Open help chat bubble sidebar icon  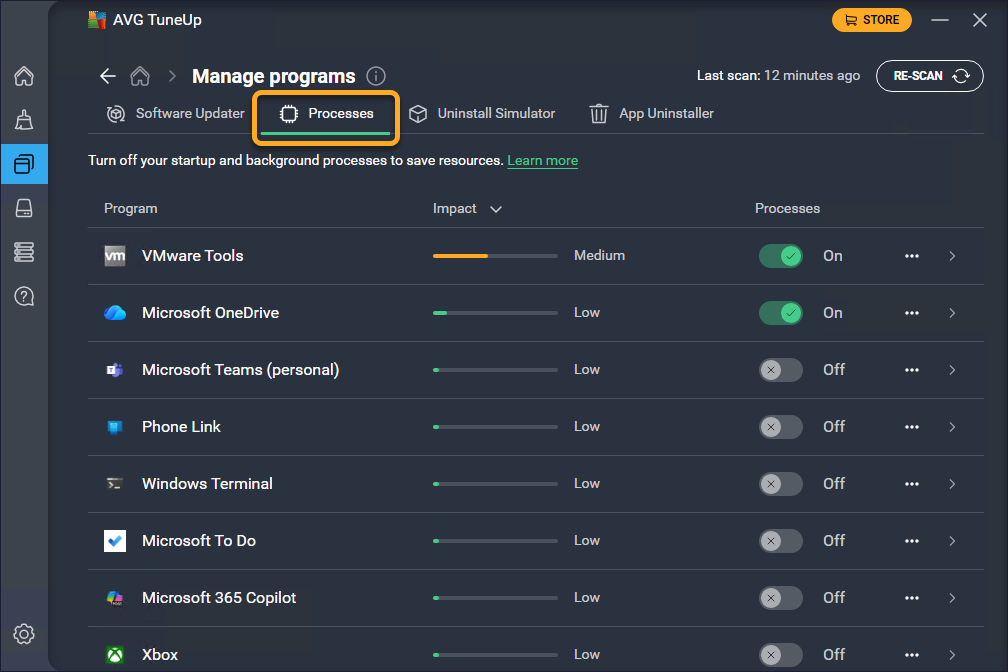[24, 296]
